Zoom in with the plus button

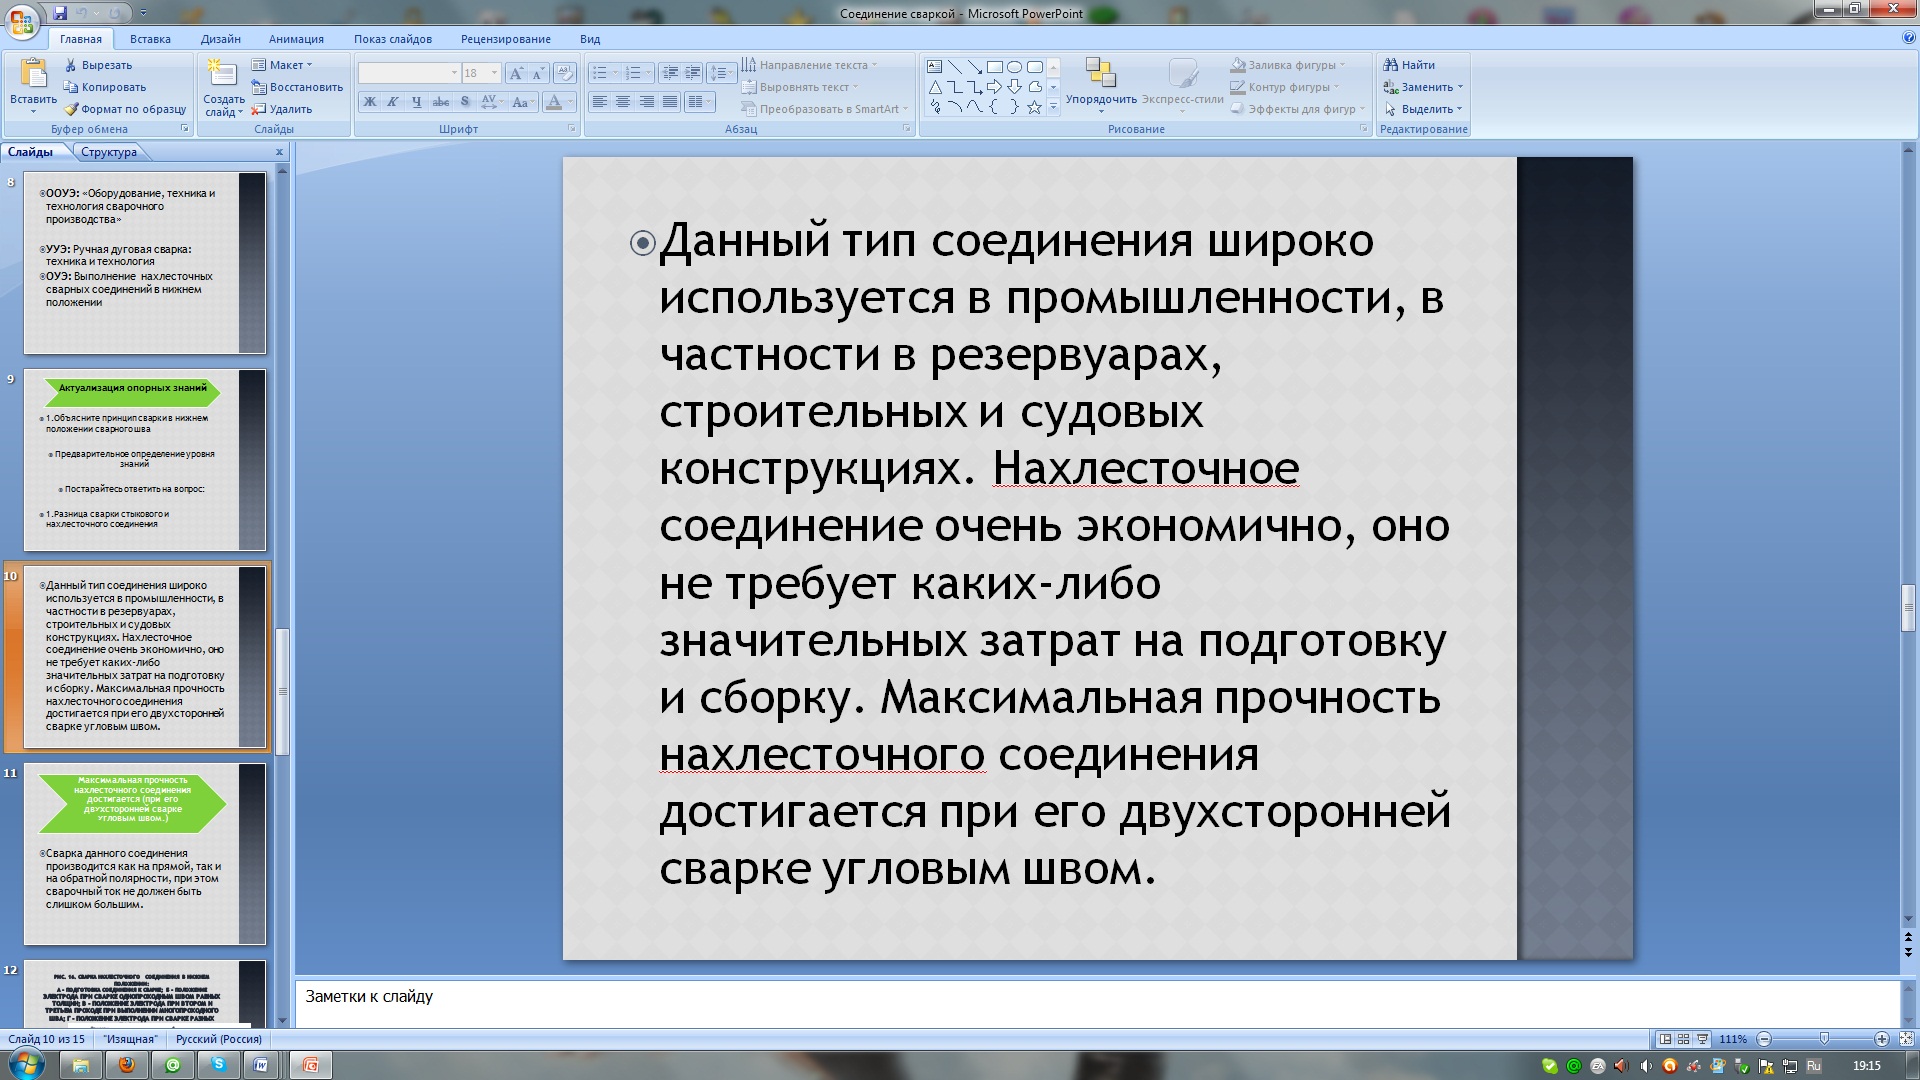pyautogui.click(x=1882, y=1039)
